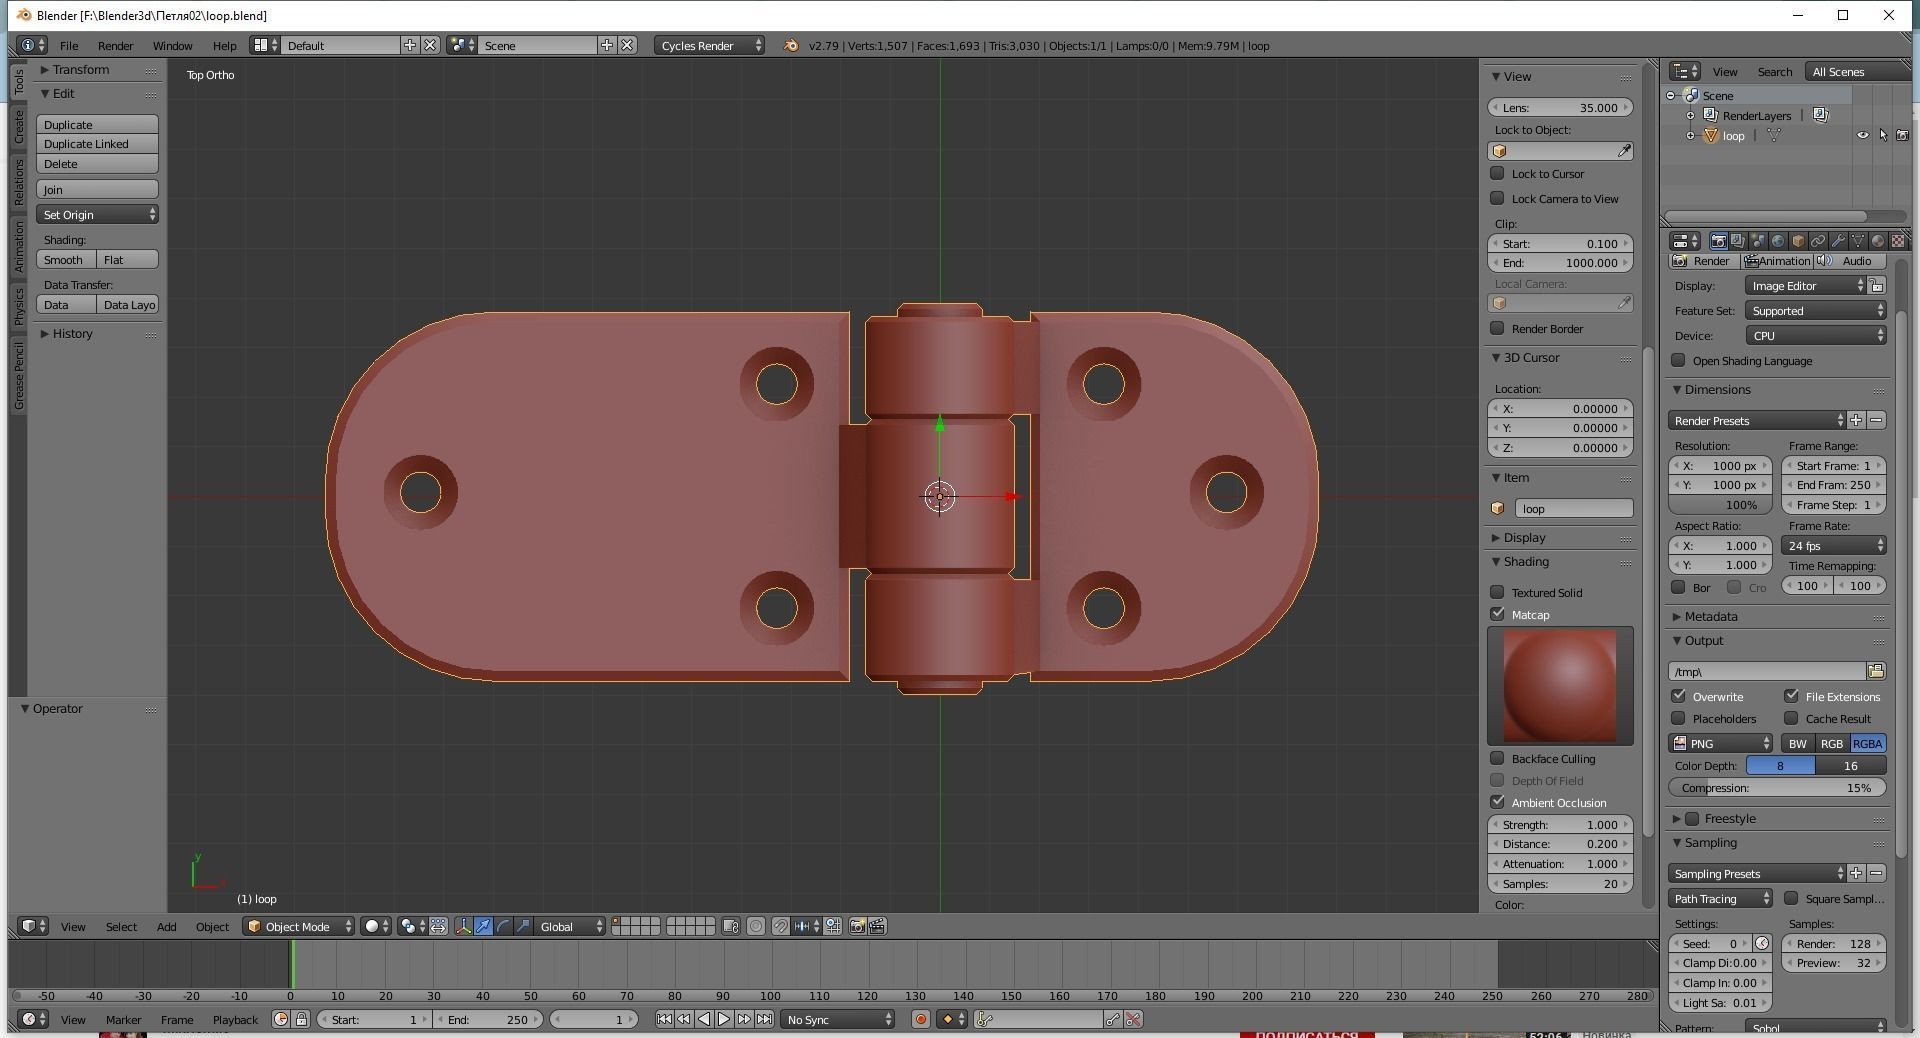1920x1038 pixels.
Task: Open the No Sync dropdown in timeline
Action: click(838, 1019)
